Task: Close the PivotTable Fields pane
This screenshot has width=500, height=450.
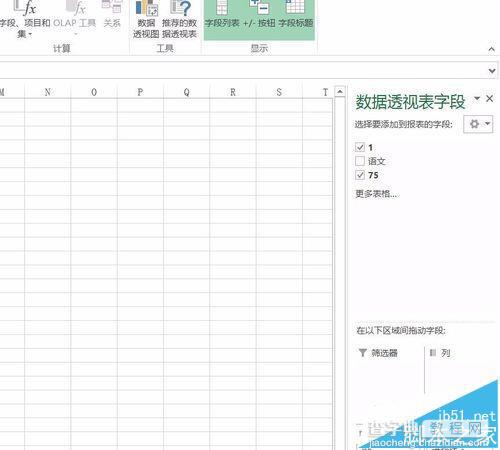Action: click(x=489, y=98)
